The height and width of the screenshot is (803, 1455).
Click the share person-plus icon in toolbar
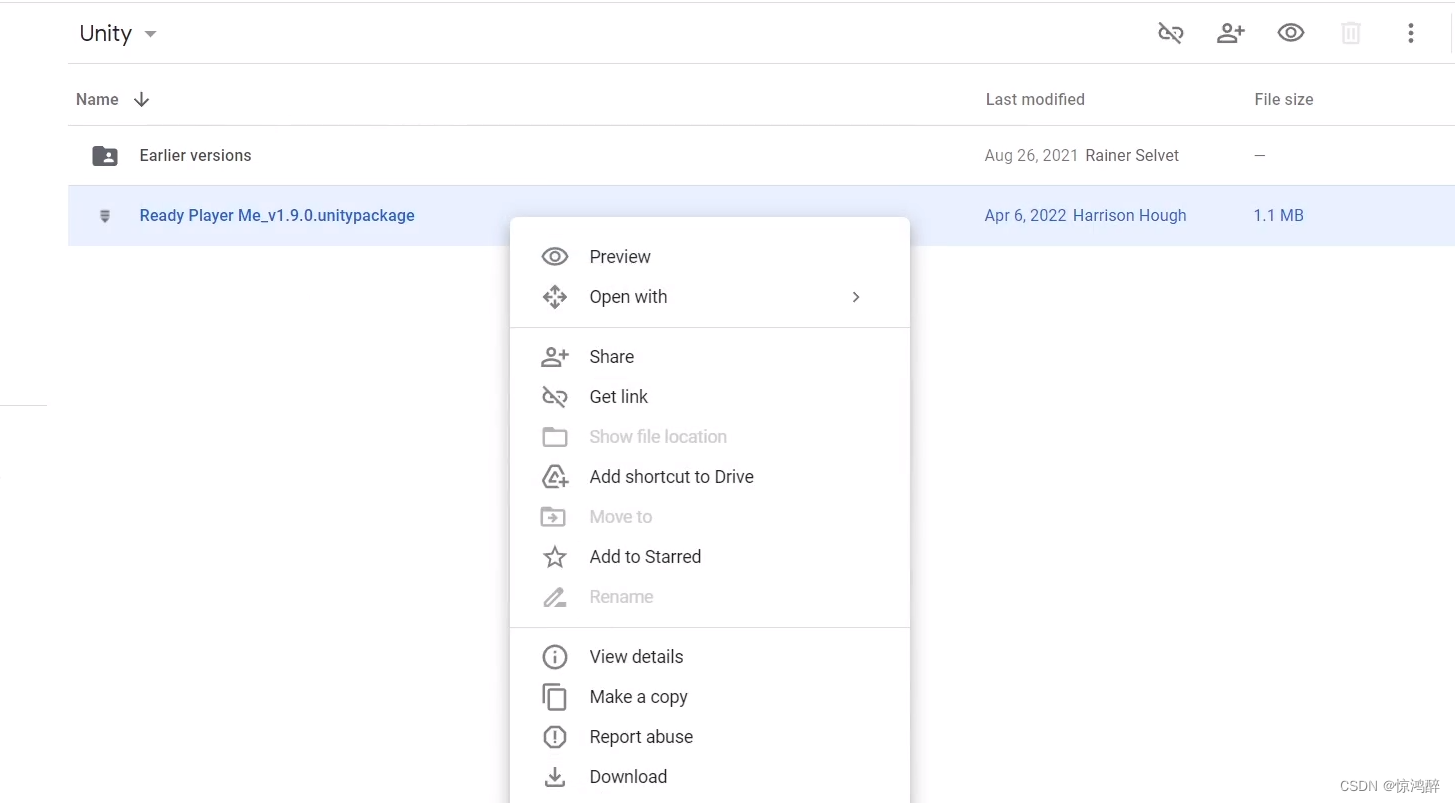1230,33
